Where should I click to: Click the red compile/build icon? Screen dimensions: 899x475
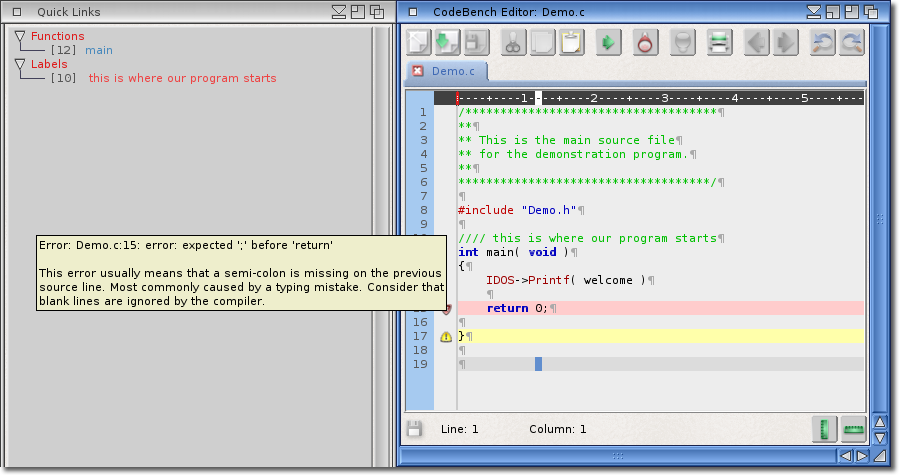pos(645,42)
